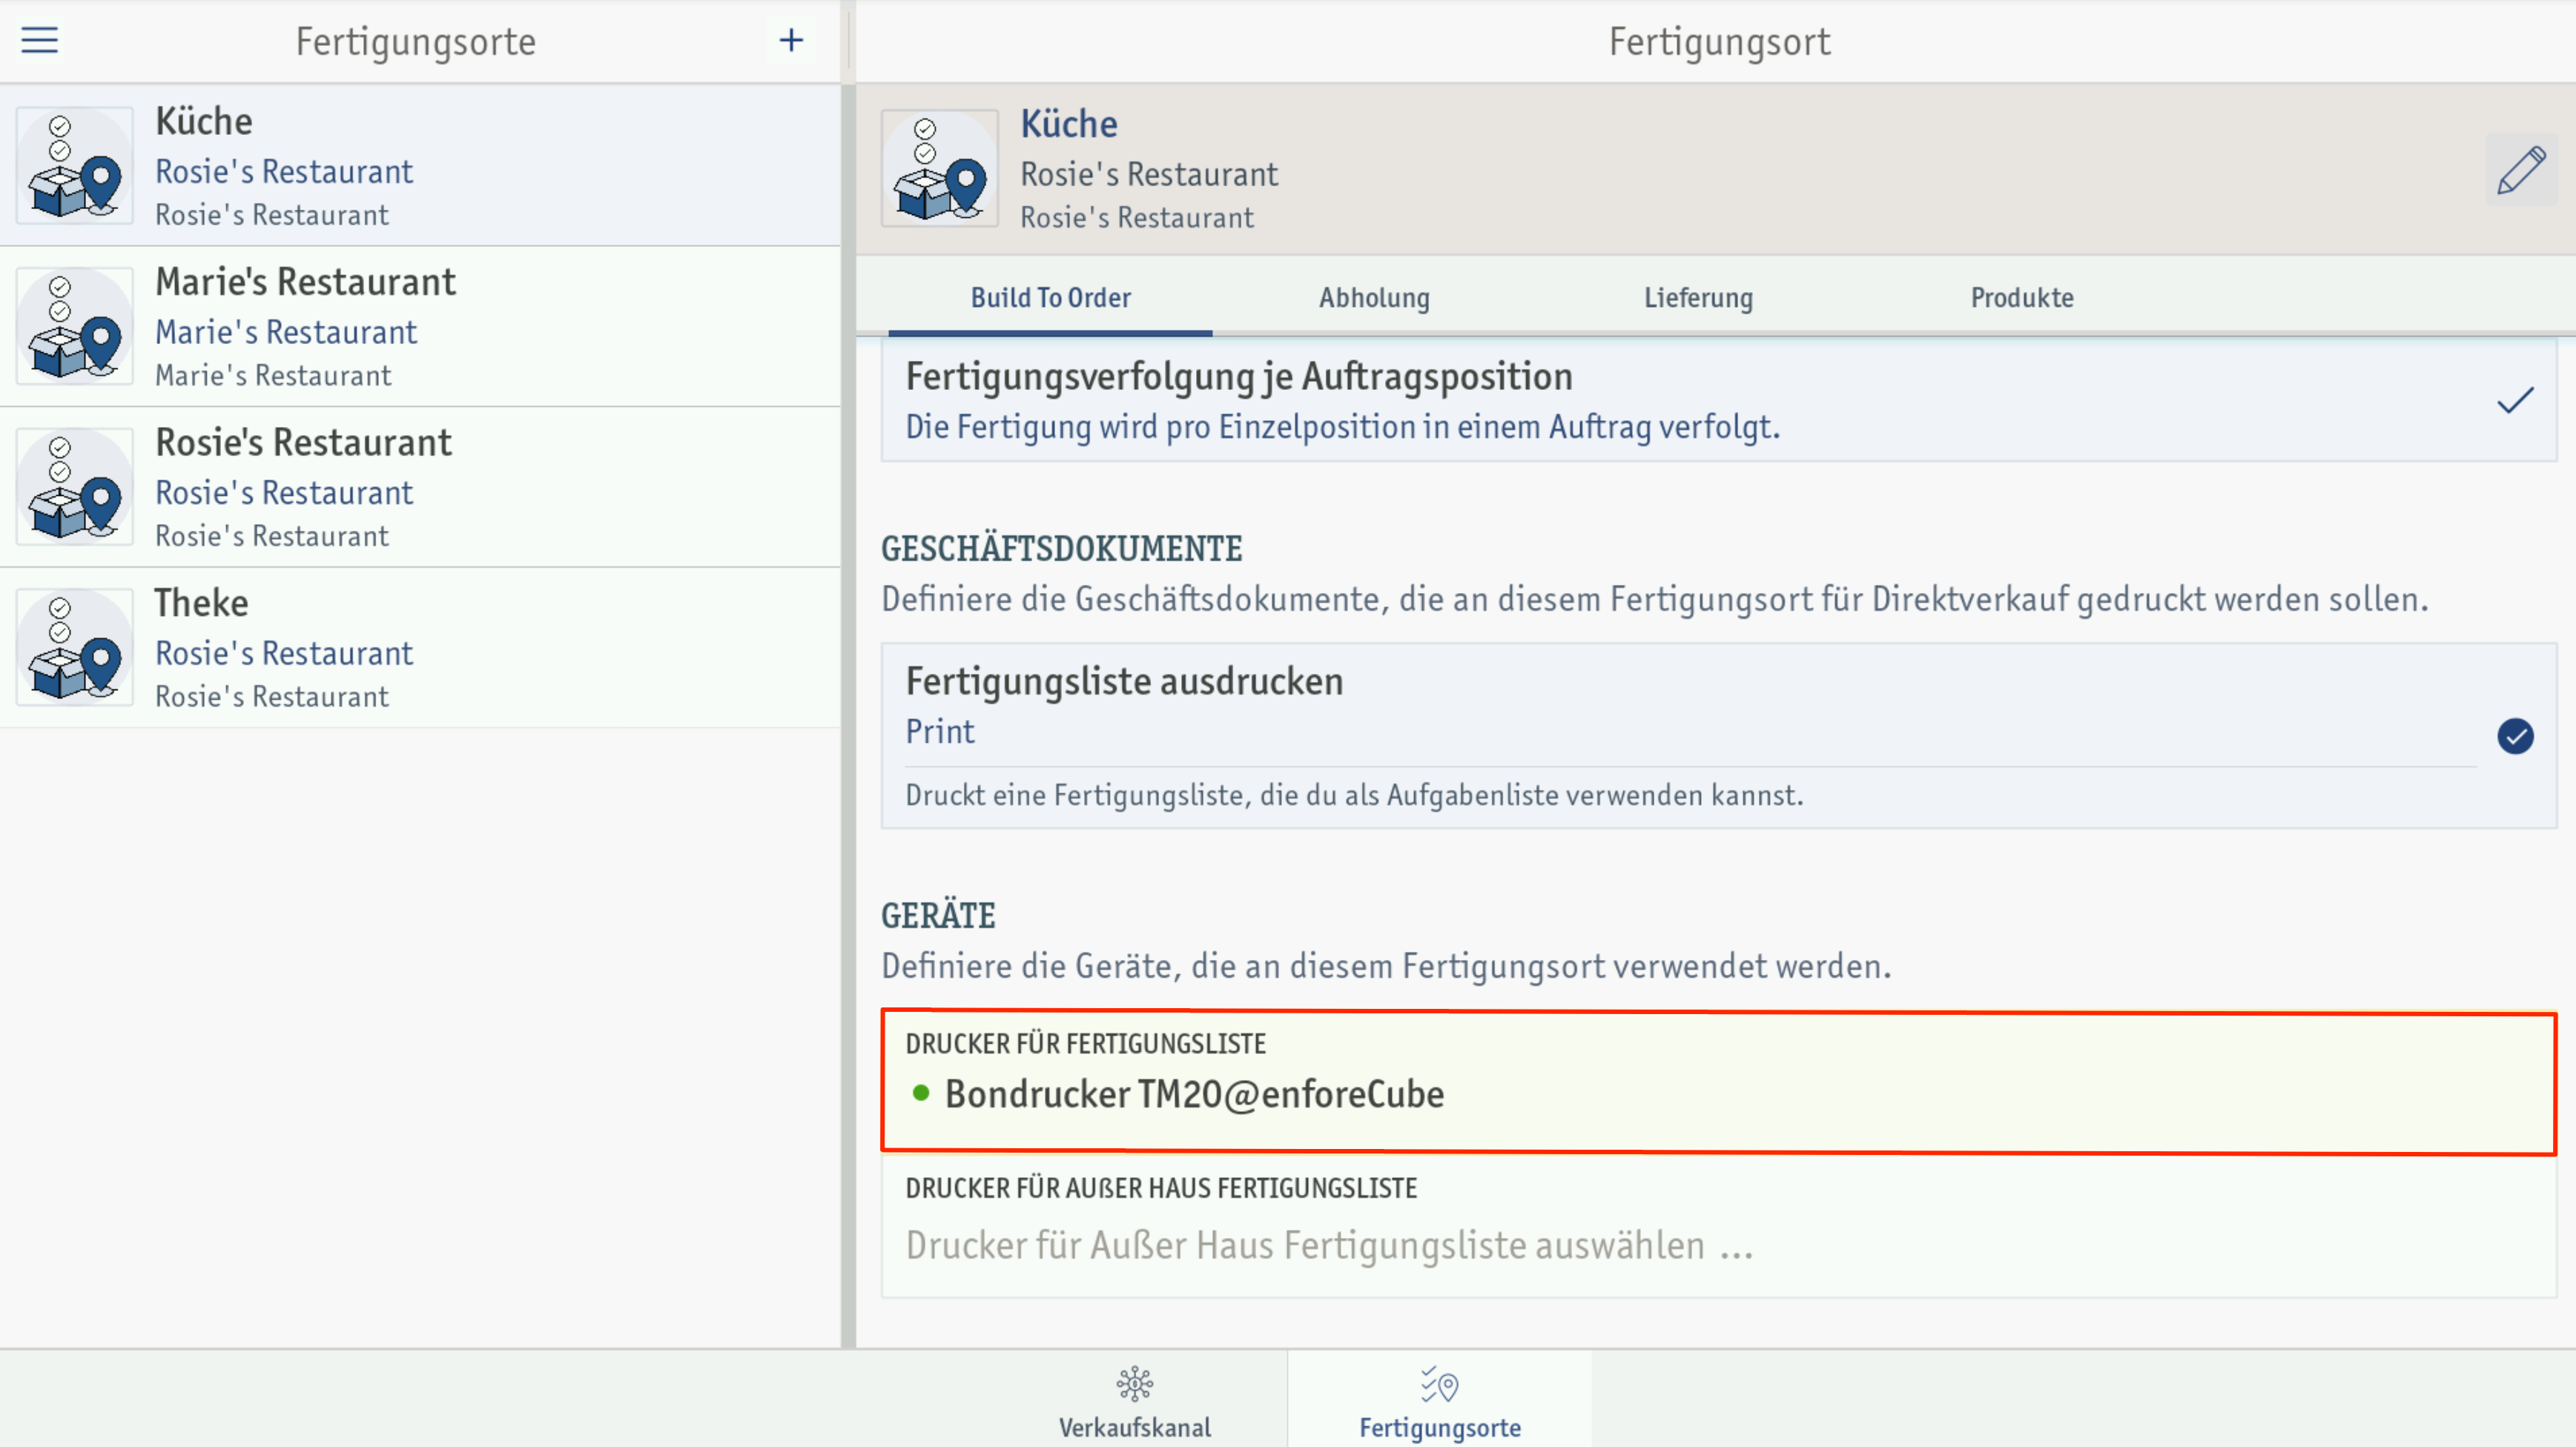Open Verkaufskanal bottom navigation icon
The width and height of the screenshot is (2576, 1447).
pos(1135,1385)
